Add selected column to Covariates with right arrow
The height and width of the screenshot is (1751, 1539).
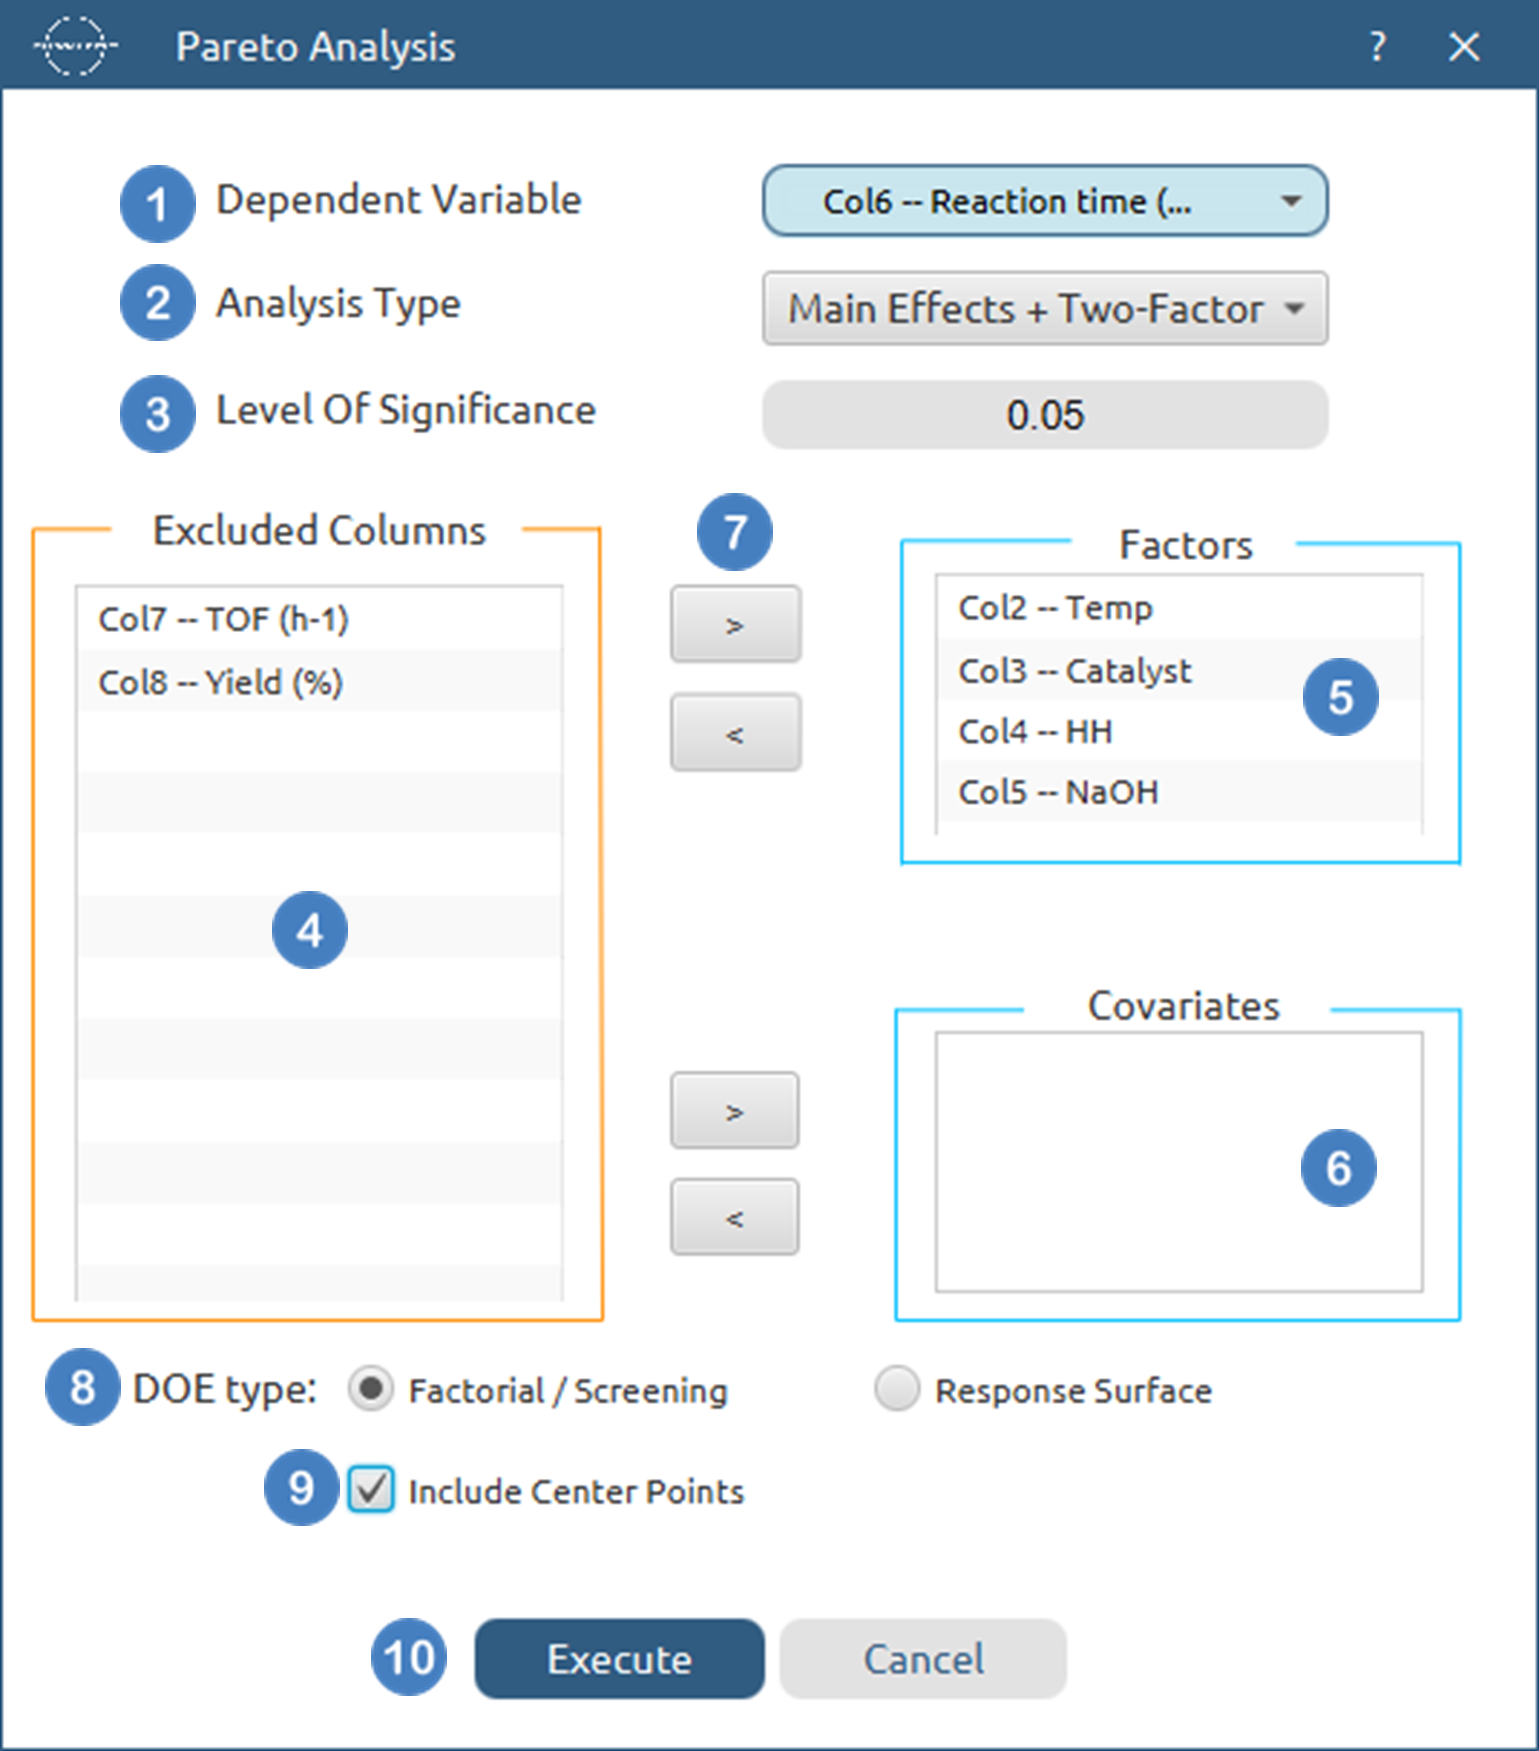[x=735, y=1111]
